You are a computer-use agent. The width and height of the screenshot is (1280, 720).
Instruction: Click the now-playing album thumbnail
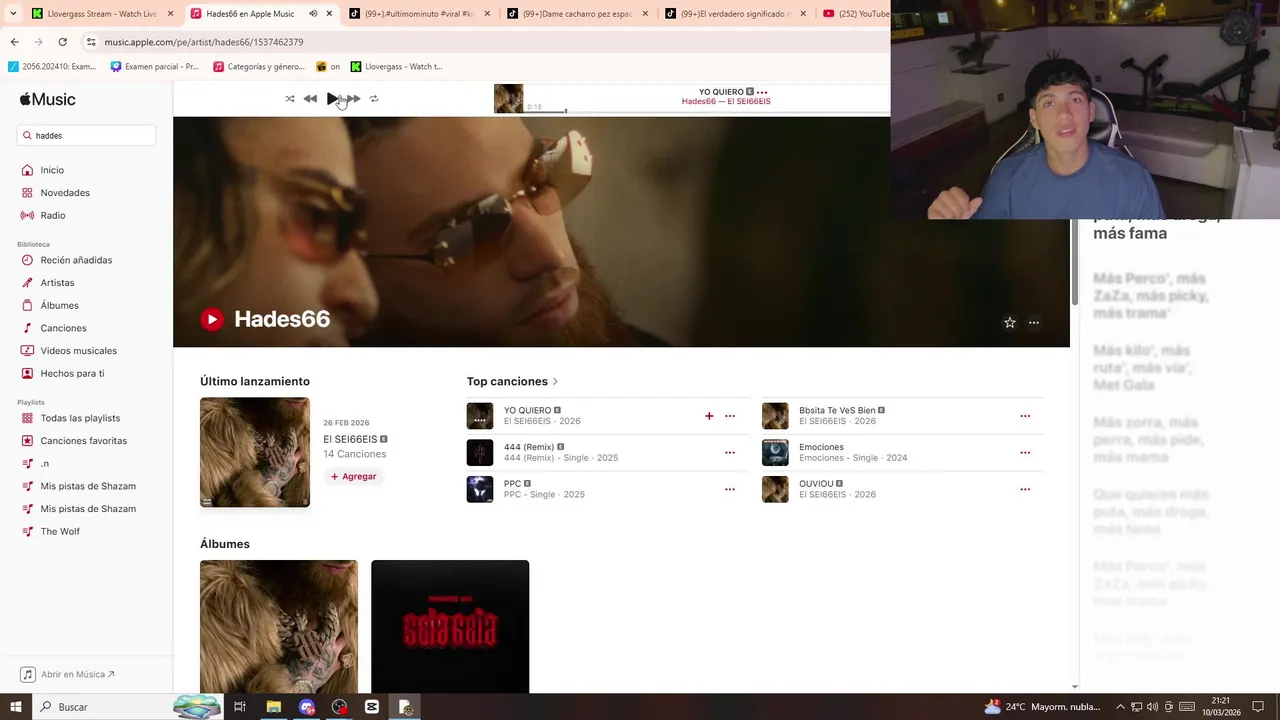click(508, 99)
